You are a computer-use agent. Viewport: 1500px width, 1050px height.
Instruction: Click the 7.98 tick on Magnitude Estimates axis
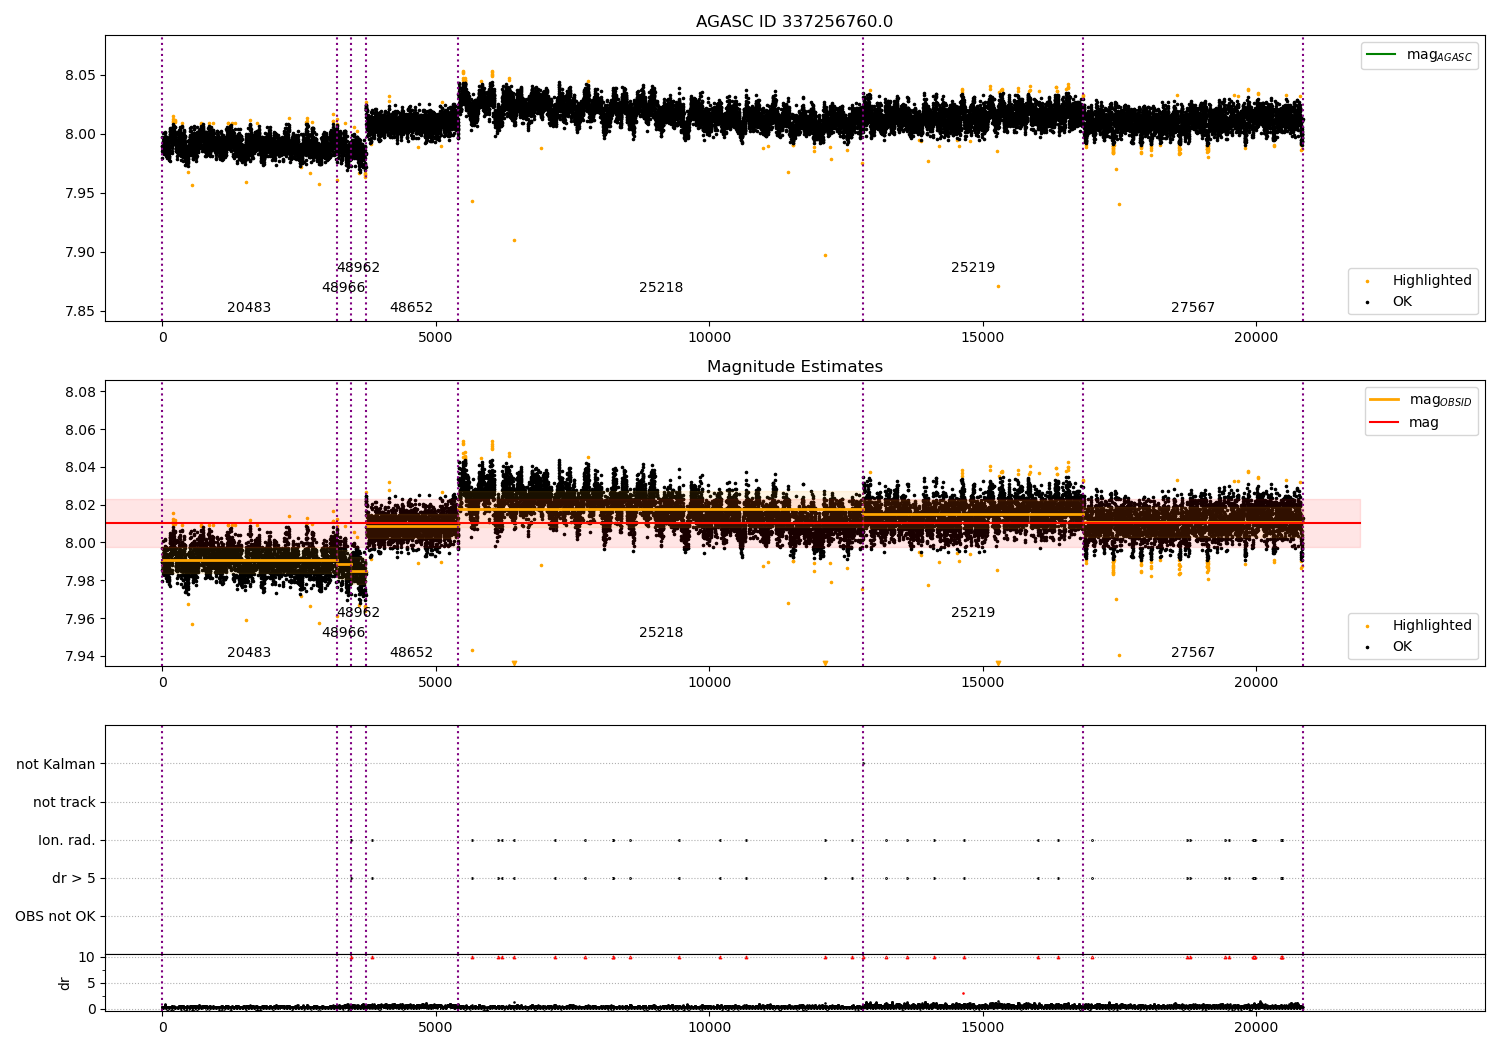tap(80, 581)
